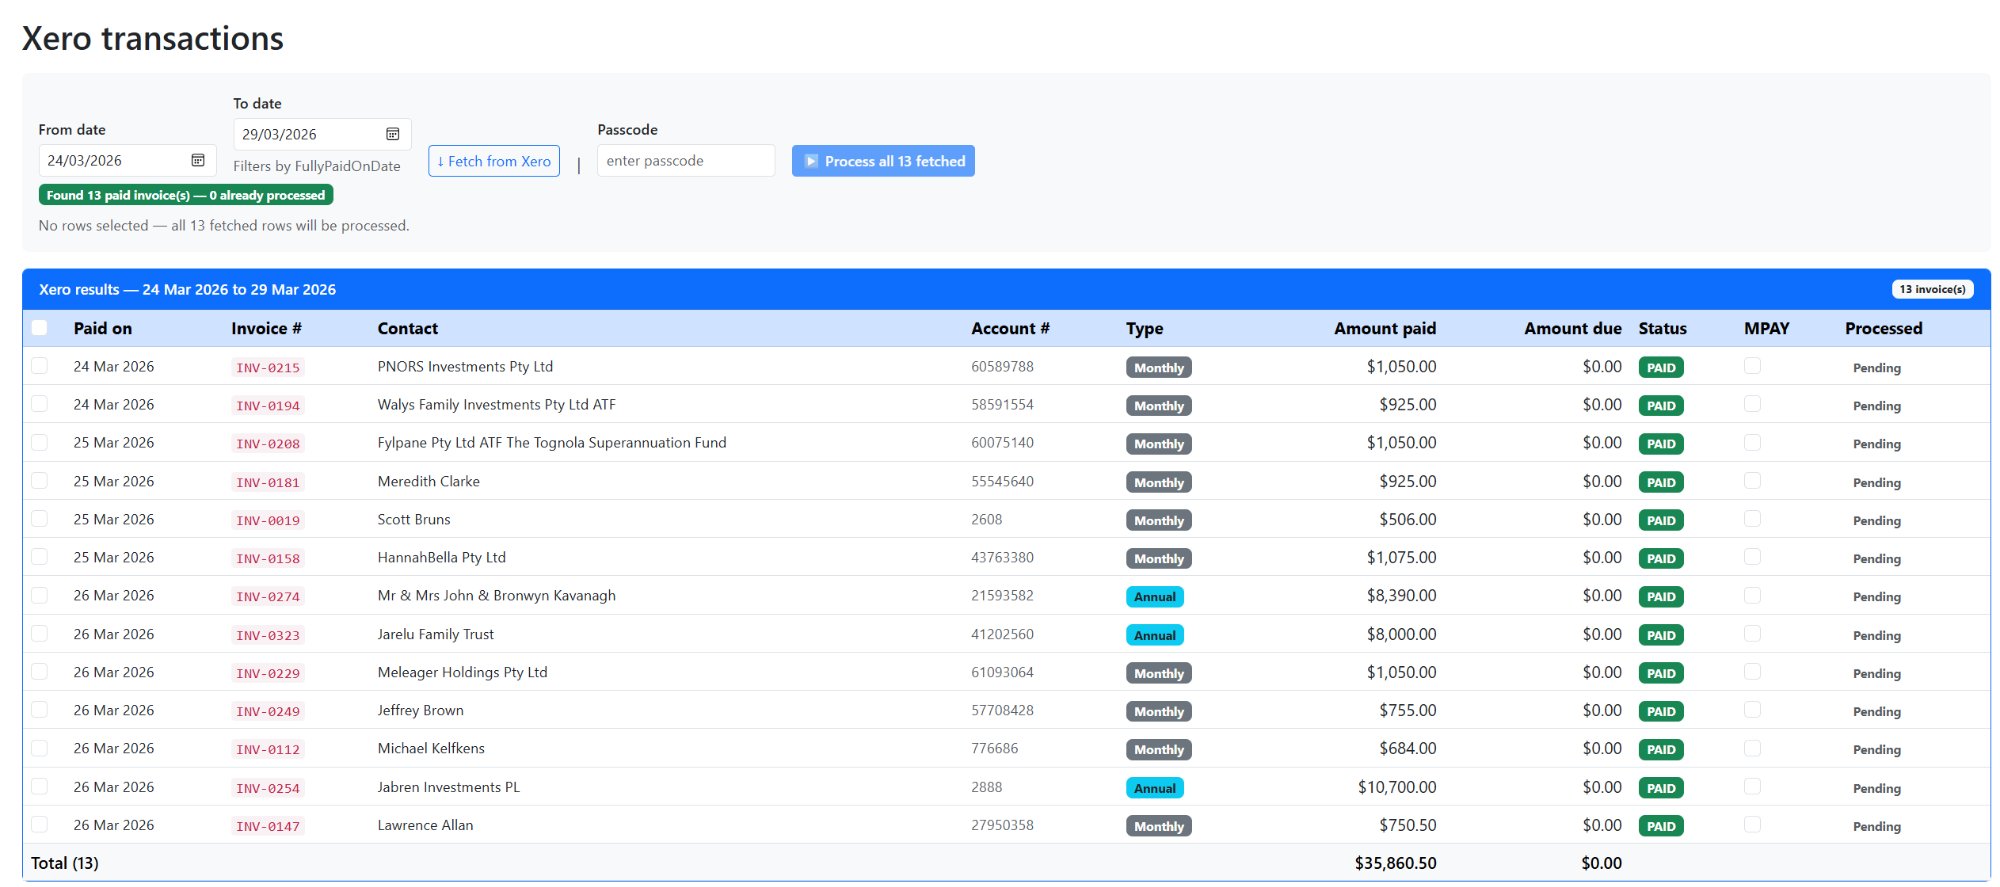2000x887 pixels.
Task: Toggle MPAY checkbox for Fylpane Pty Ltd row
Action: coord(1752,442)
